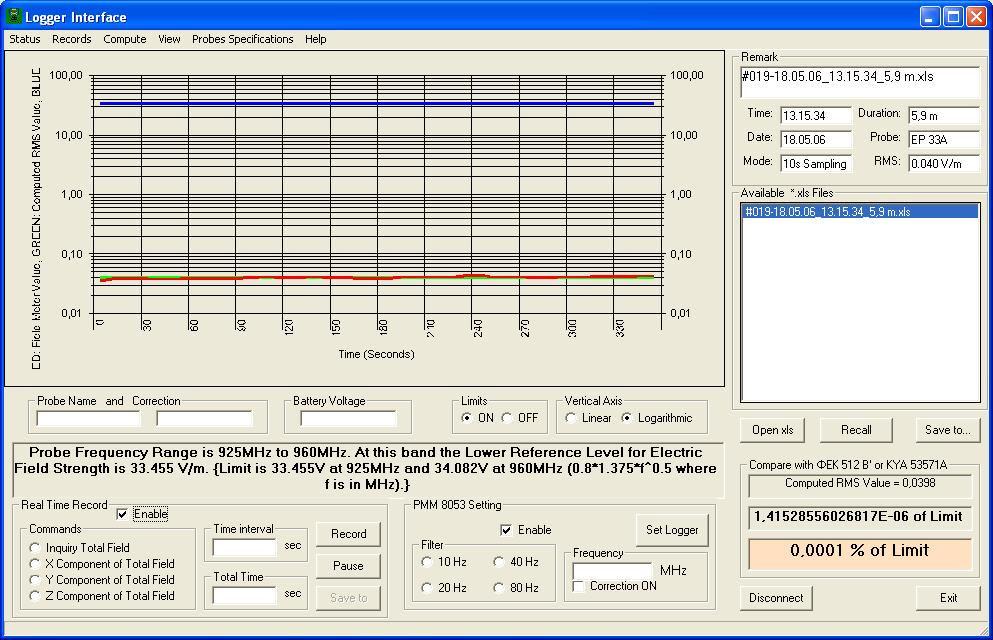This screenshot has width=993, height=640.
Task: Focus the Battery Voltage field
Action: click(348, 418)
